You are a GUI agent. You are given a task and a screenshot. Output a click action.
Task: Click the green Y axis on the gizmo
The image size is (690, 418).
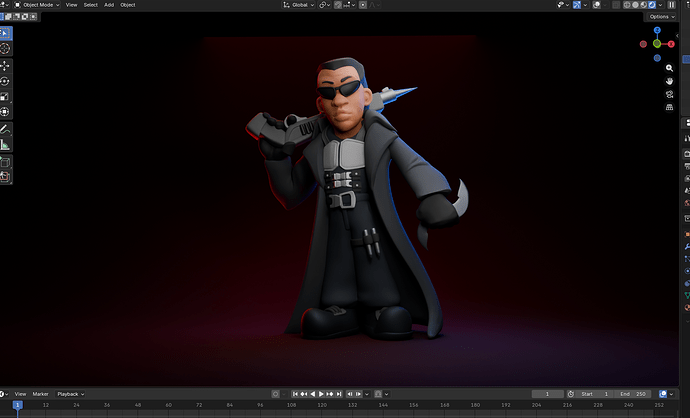[x=657, y=44]
